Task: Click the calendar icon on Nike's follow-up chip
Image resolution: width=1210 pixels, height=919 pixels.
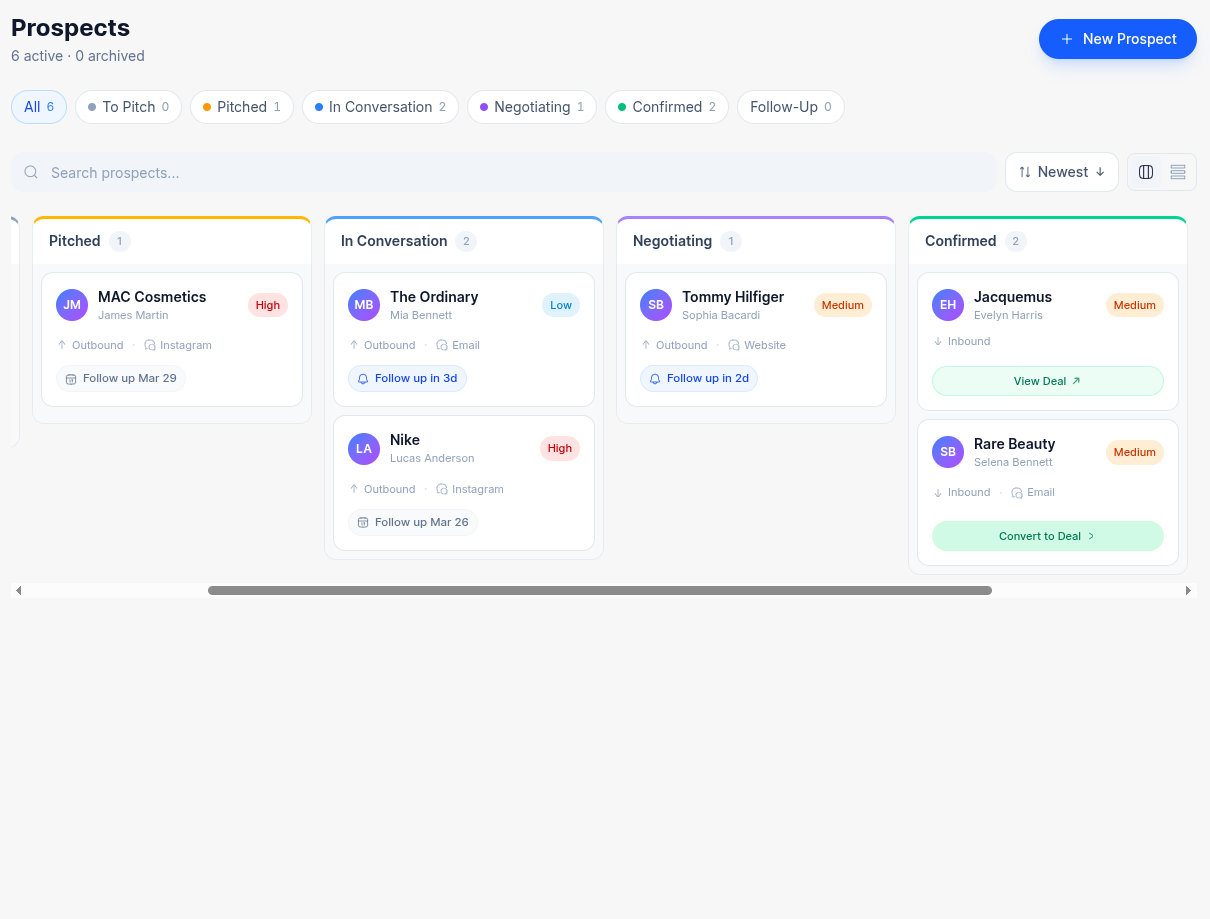Action: tap(362, 522)
